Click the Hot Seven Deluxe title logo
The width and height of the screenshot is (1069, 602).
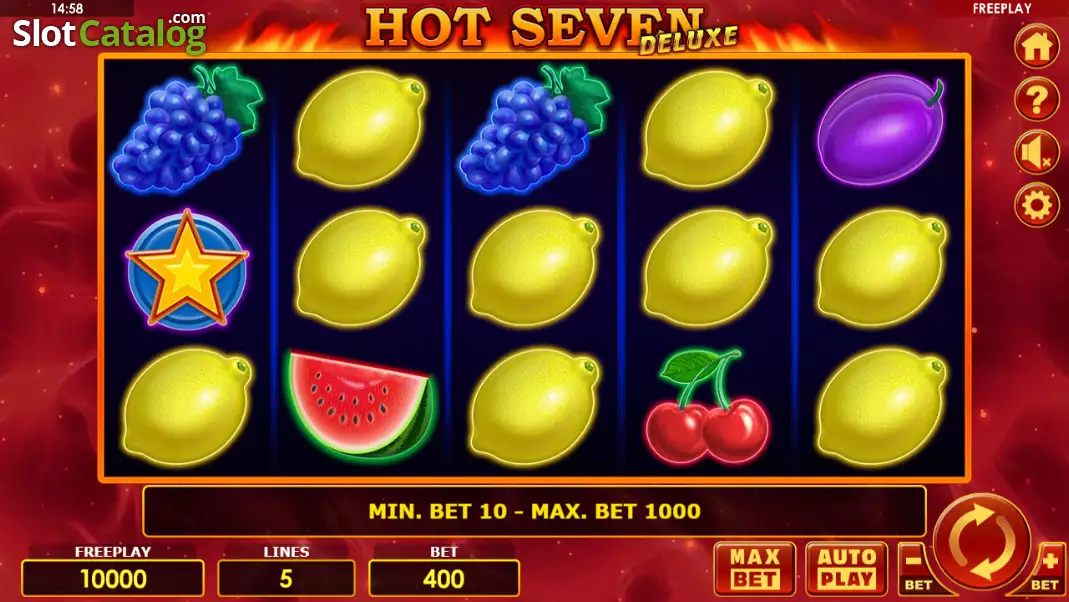[551, 31]
